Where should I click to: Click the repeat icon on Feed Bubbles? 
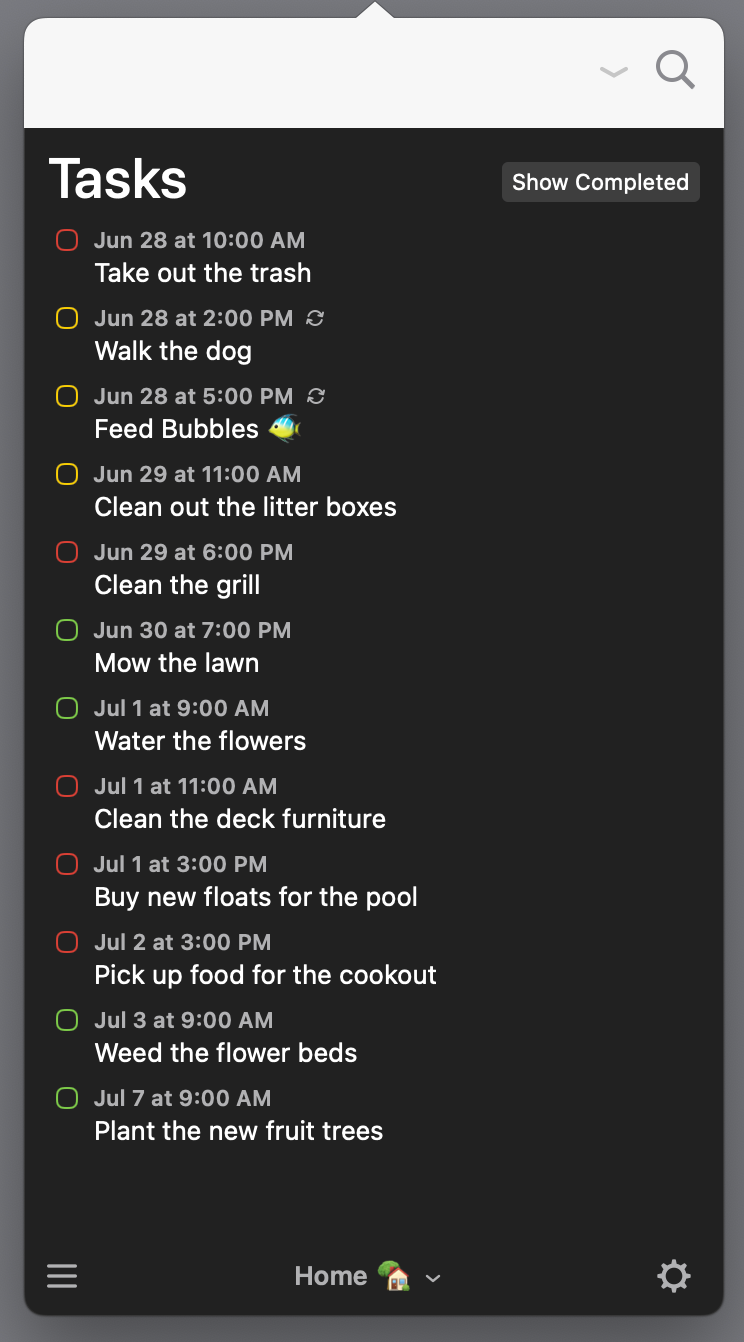tap(315, 396)
